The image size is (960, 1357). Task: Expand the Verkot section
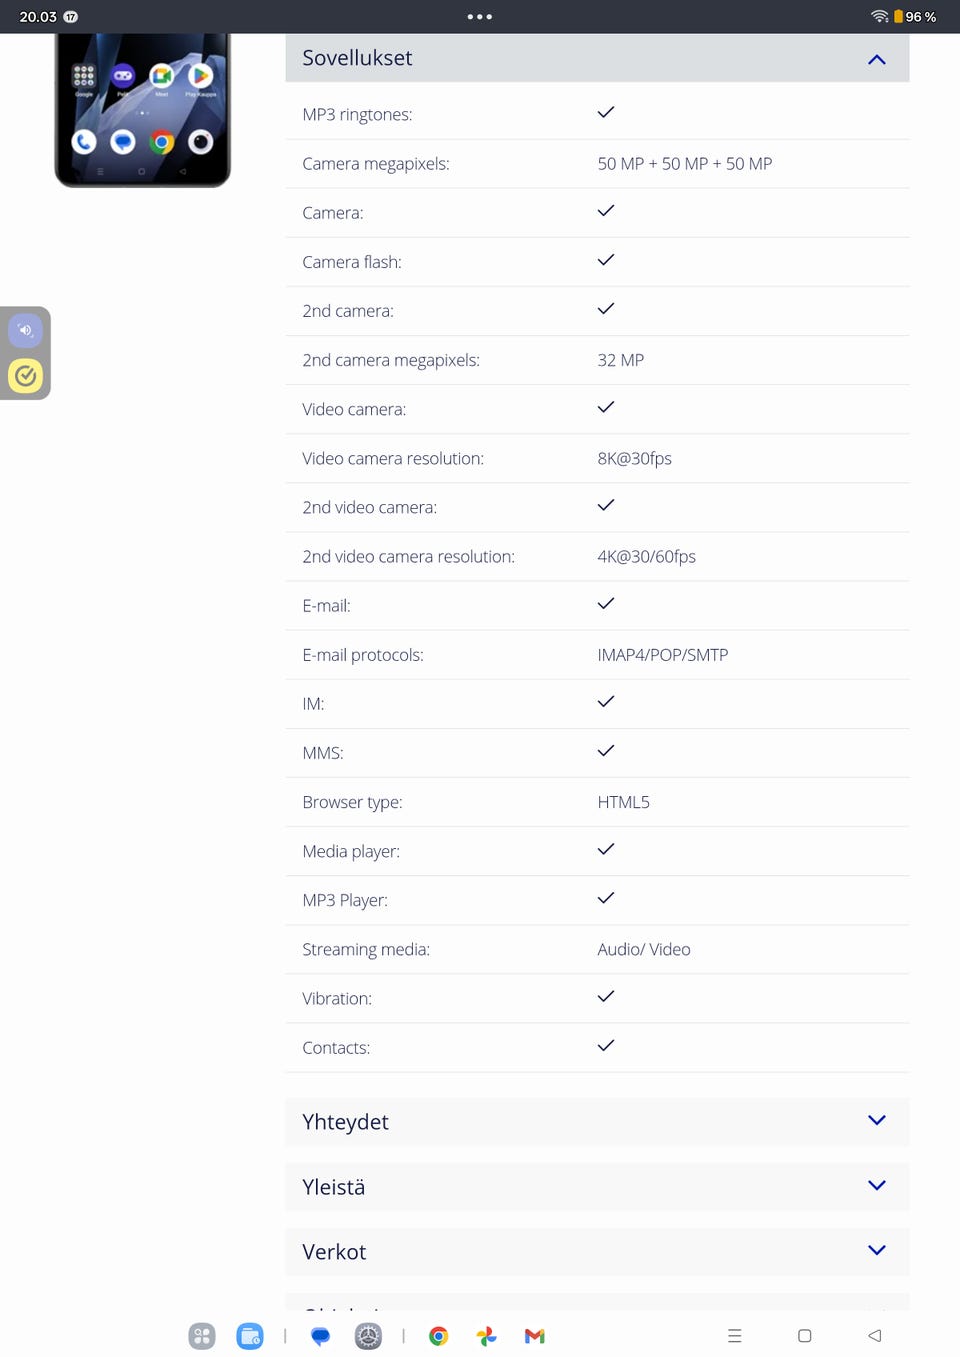point(876,1251)
